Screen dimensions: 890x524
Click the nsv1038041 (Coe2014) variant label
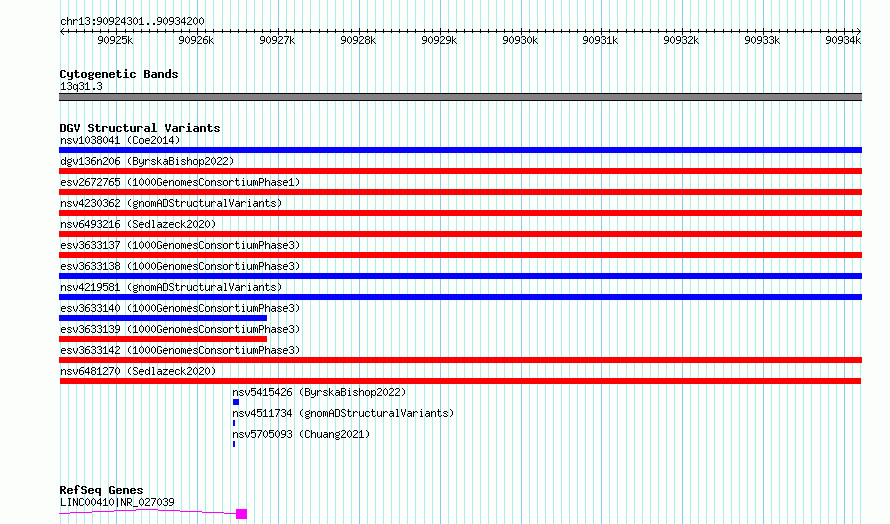tap(120, 140)
